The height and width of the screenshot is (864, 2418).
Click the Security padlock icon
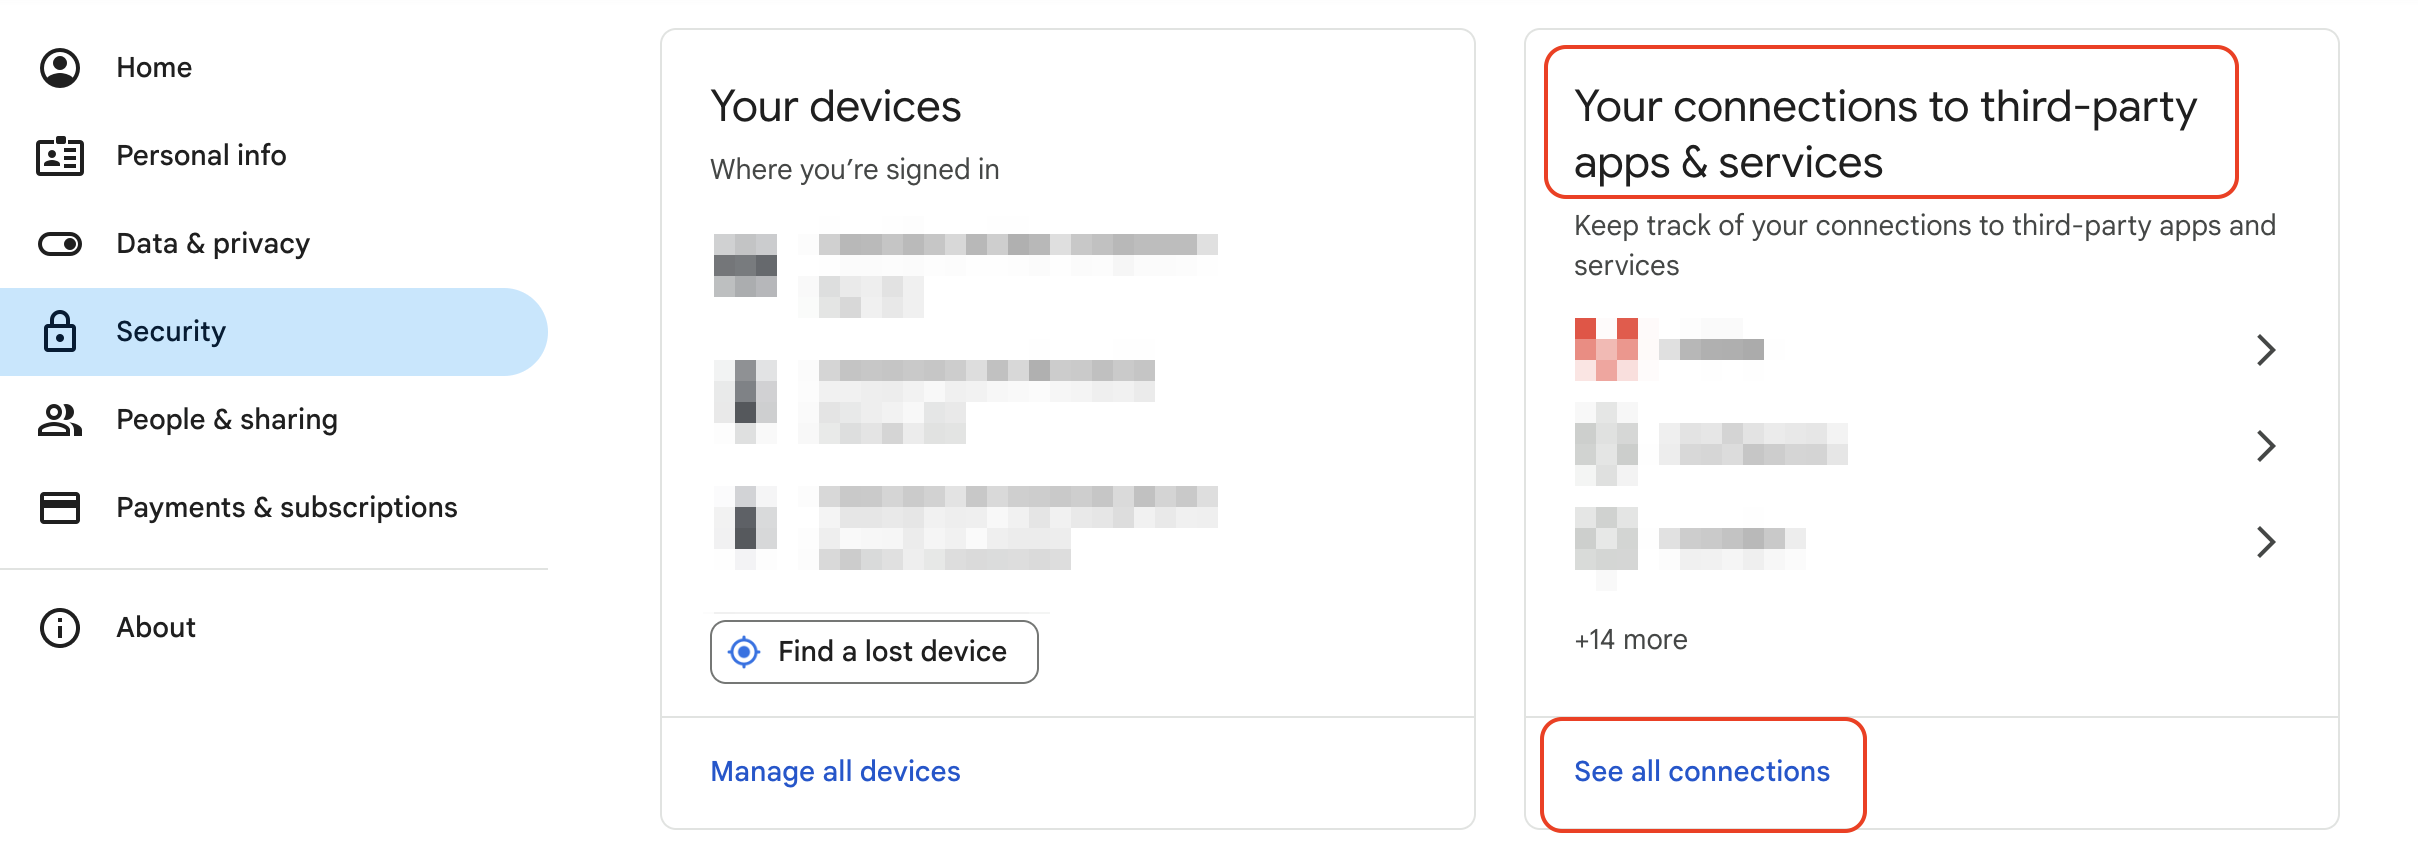[x=58, y=331]
